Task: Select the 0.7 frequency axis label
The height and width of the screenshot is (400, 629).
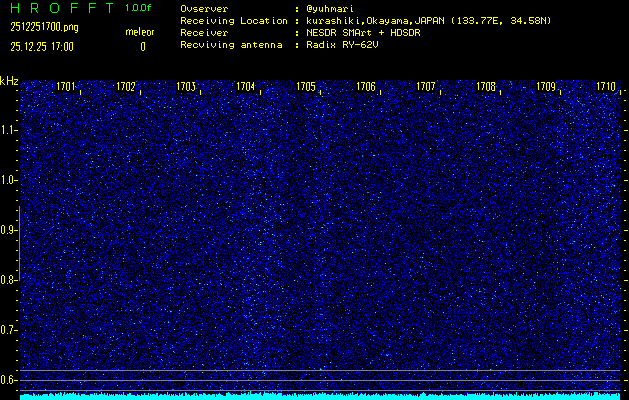Action: tap(9, 330)
